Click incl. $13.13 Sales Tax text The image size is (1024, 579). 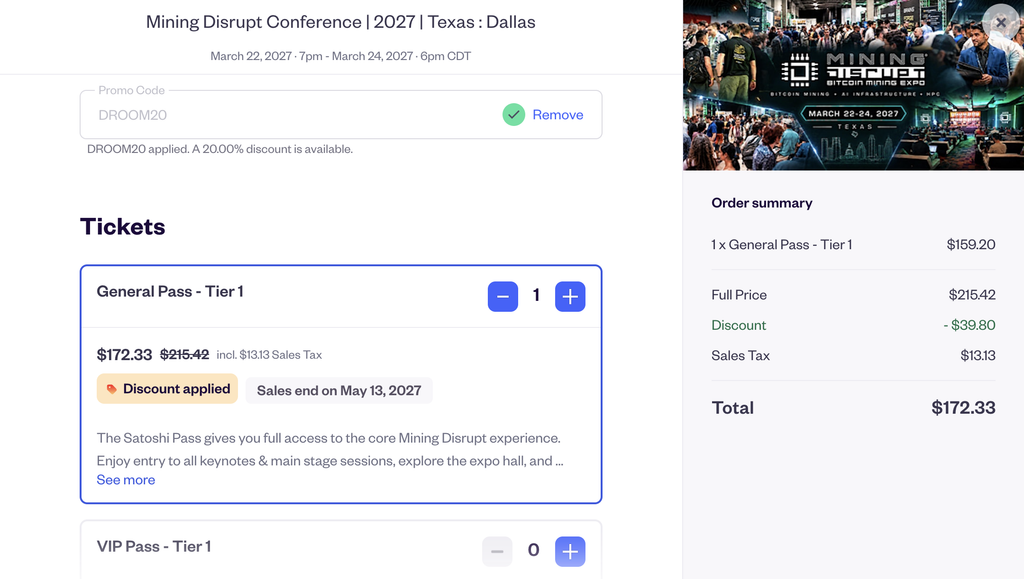269,354
